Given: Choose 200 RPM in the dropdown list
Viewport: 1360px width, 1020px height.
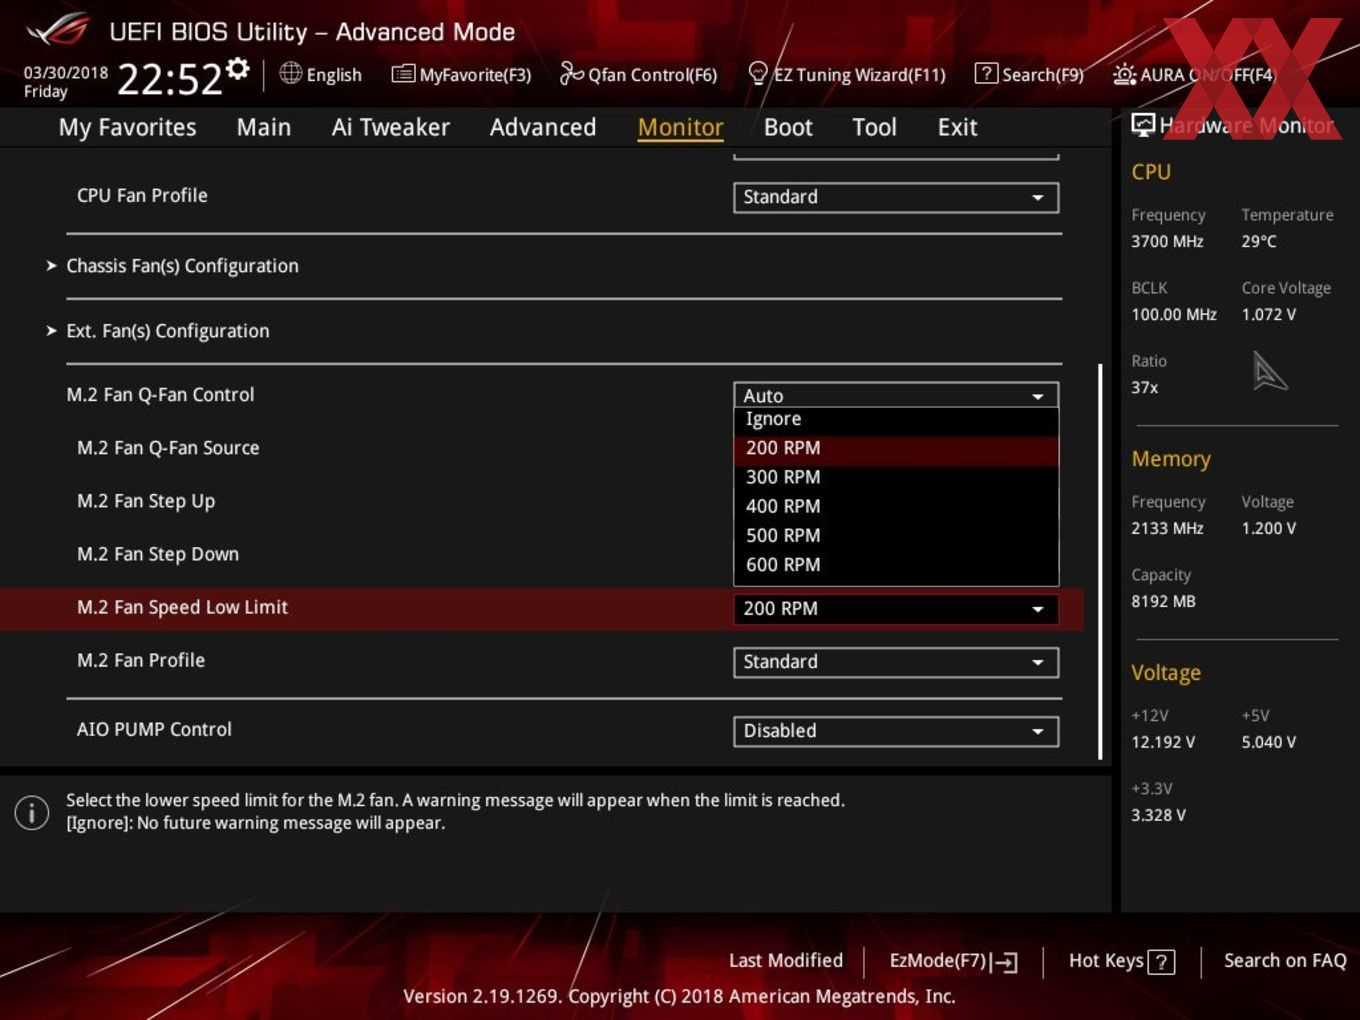Looking at the screenshot, I should click(x=896, y=448).
